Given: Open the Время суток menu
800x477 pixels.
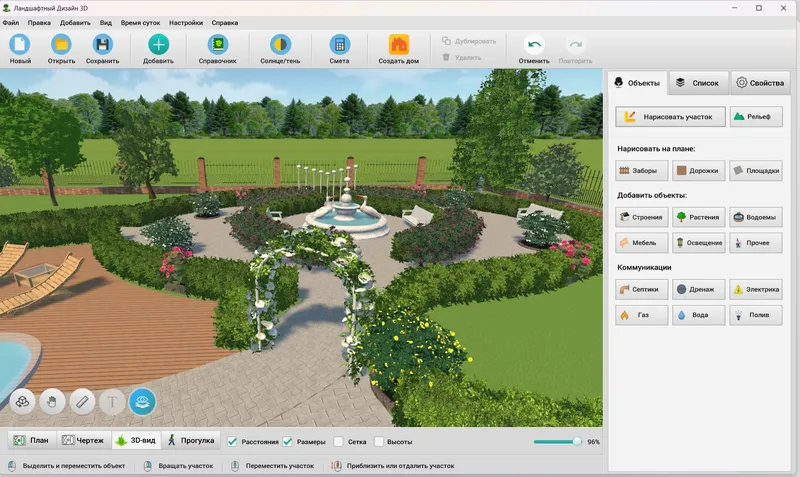Looking at the screenshot, I should pos(140,22).
